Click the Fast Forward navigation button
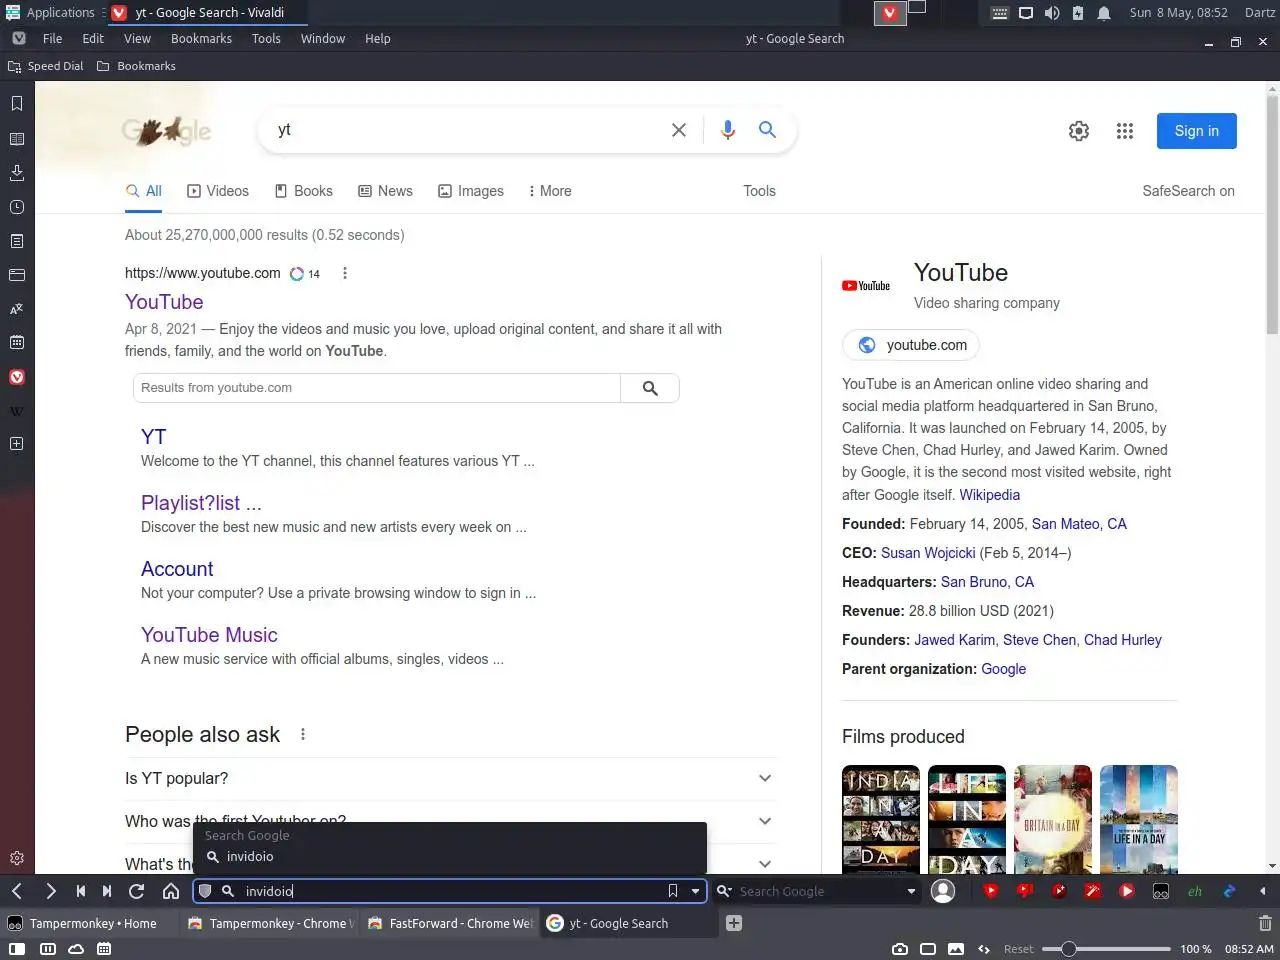Image resolution: width=1280 pixels, height=960 pixels. (x=107, y=891)
